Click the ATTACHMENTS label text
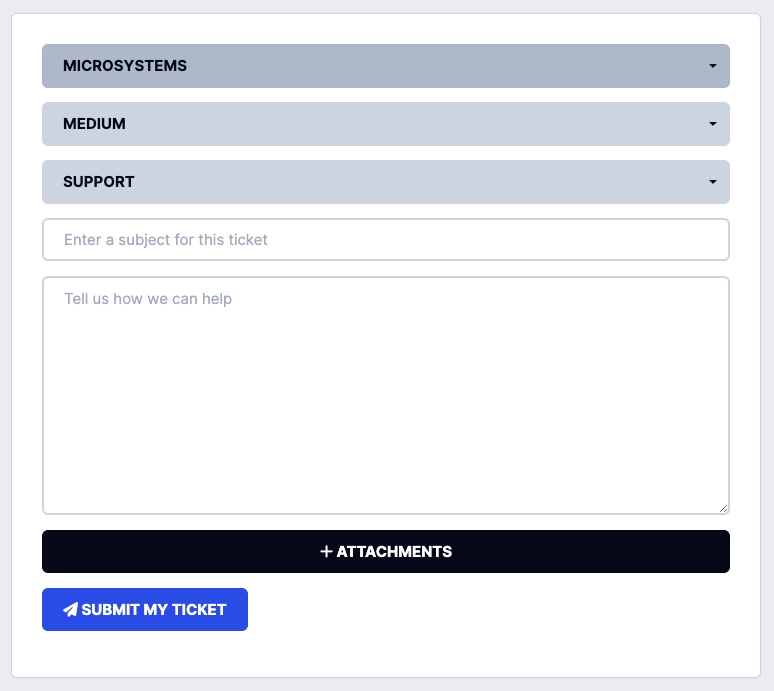The width and height of the screenshot is (774, 691). 394,552
